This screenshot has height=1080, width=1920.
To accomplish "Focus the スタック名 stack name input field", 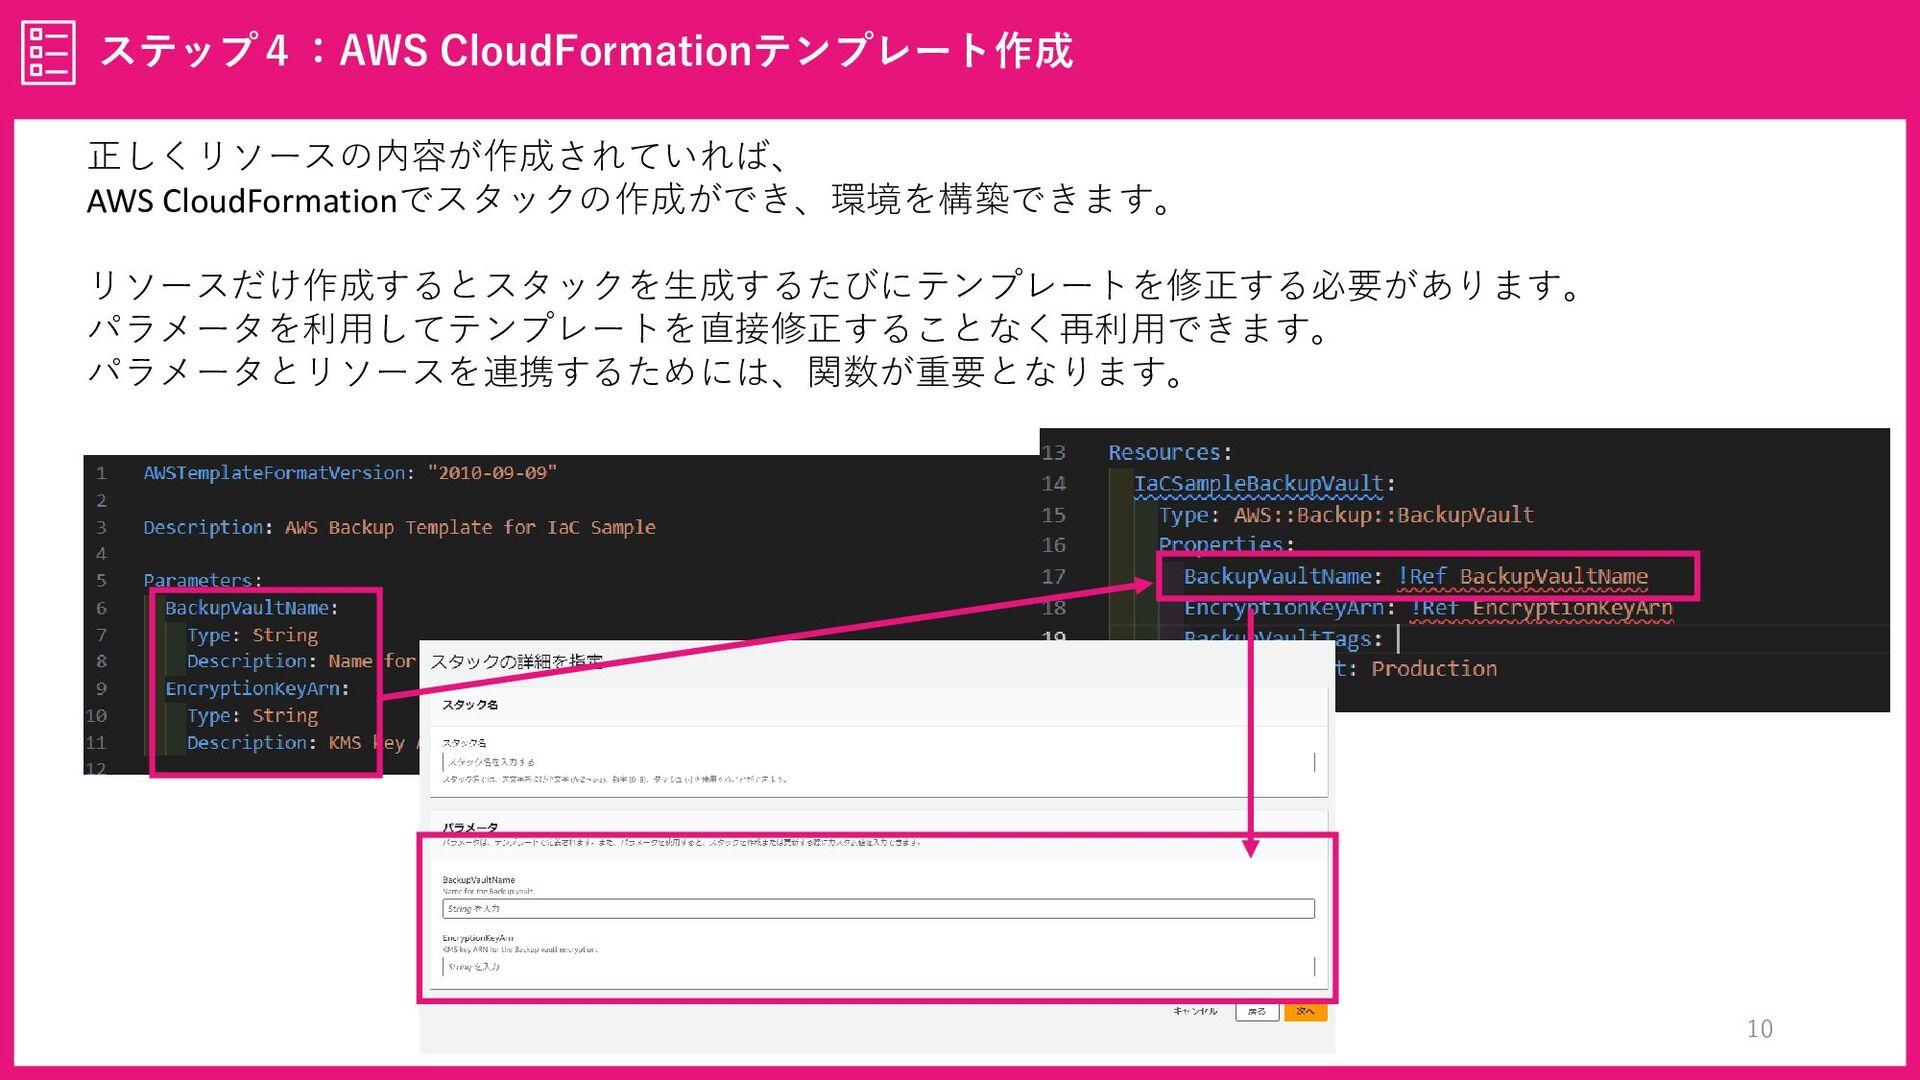I will 879,762.
